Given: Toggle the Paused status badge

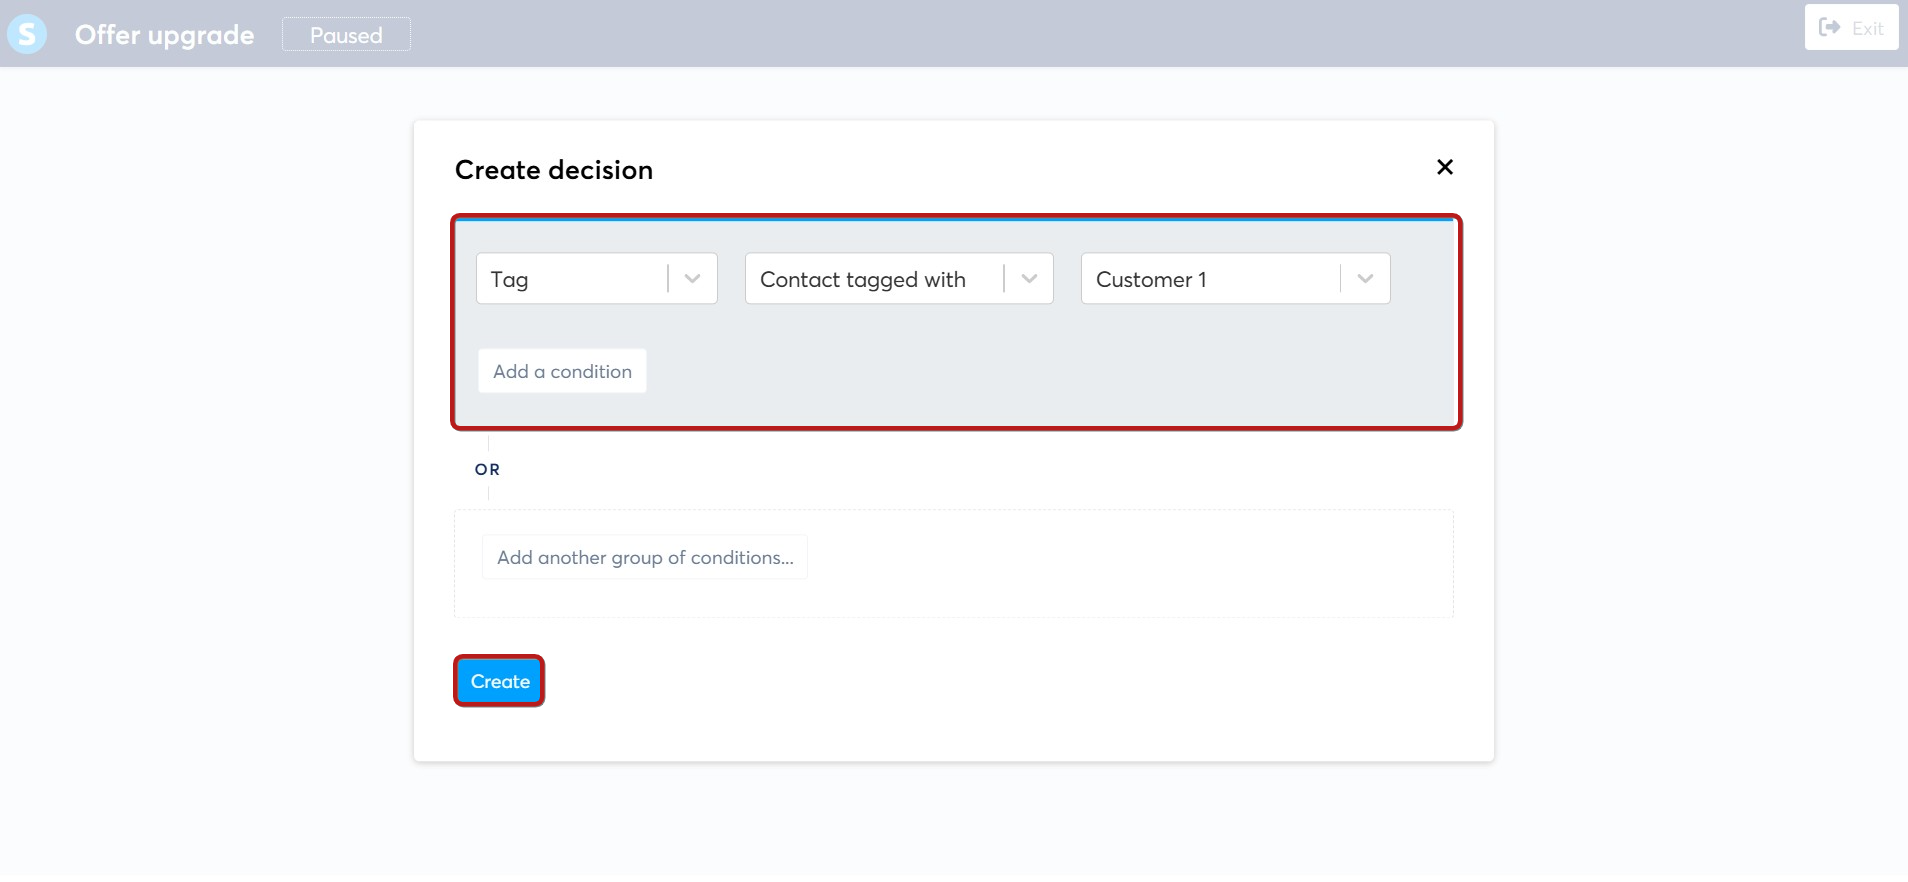Looking at the screenshot, I should click(x=346, y=35).
